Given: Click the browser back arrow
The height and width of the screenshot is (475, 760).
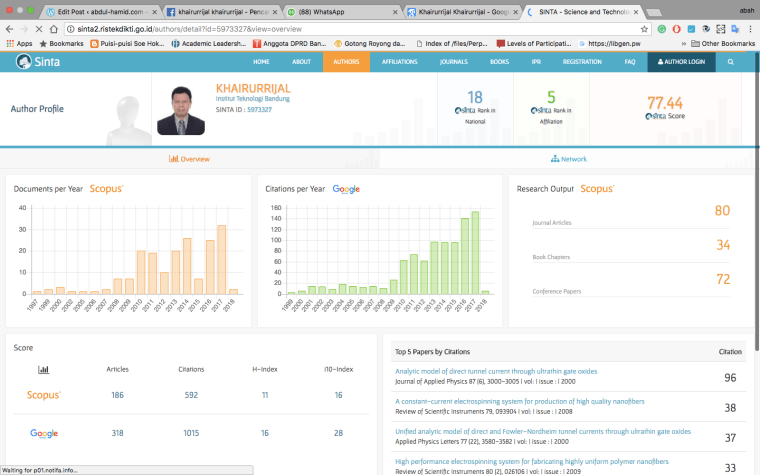Looking at the screenshot, I should pyautogui.click(x=11, y=29).
